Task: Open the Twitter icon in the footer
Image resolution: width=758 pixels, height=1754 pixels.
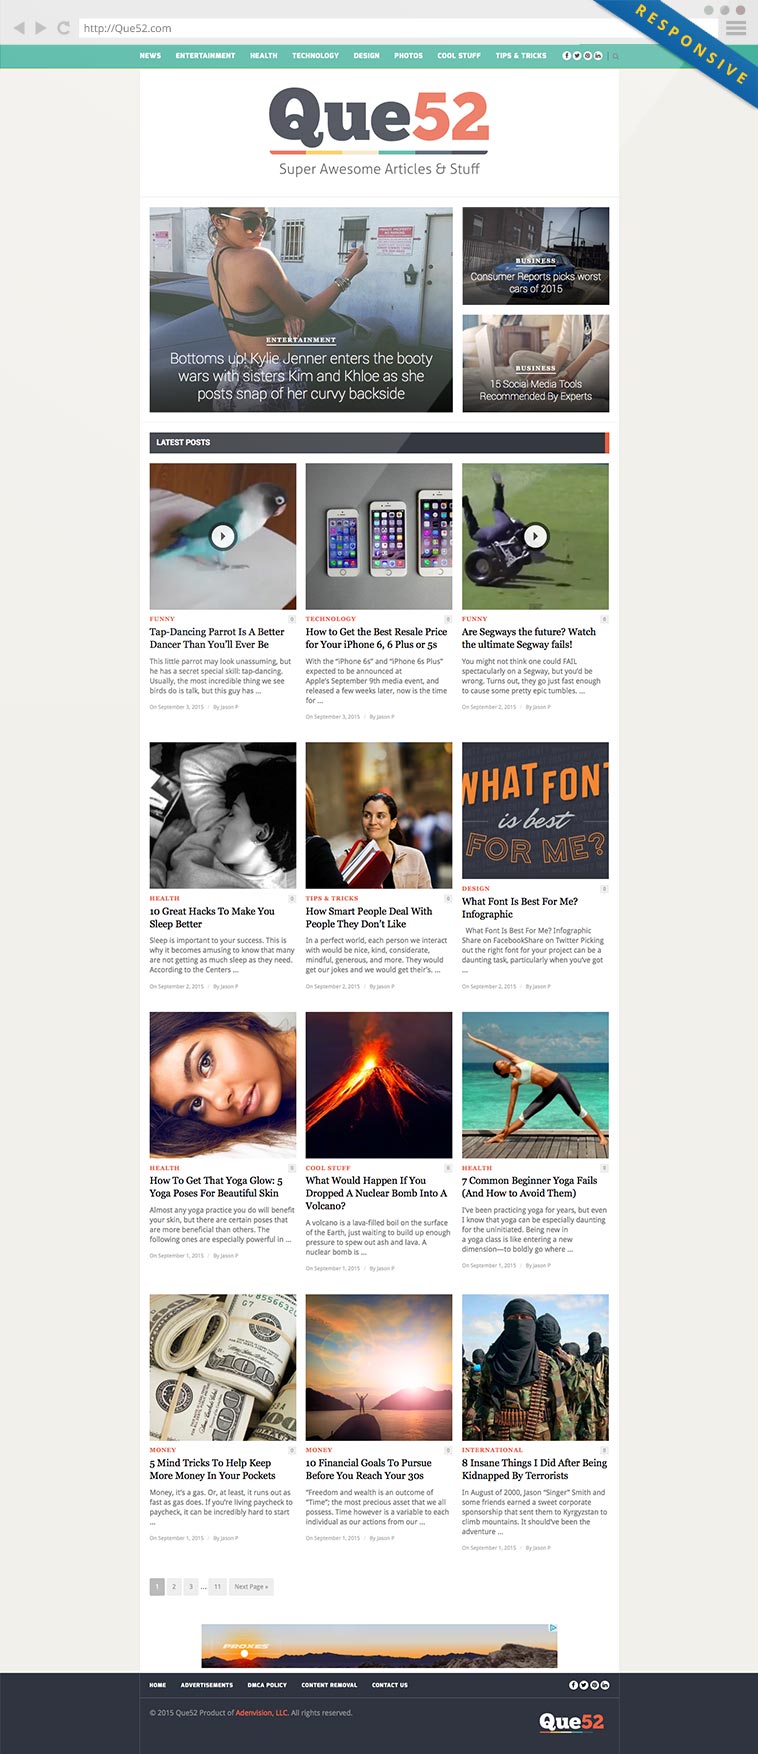Action: (584, 1685)
